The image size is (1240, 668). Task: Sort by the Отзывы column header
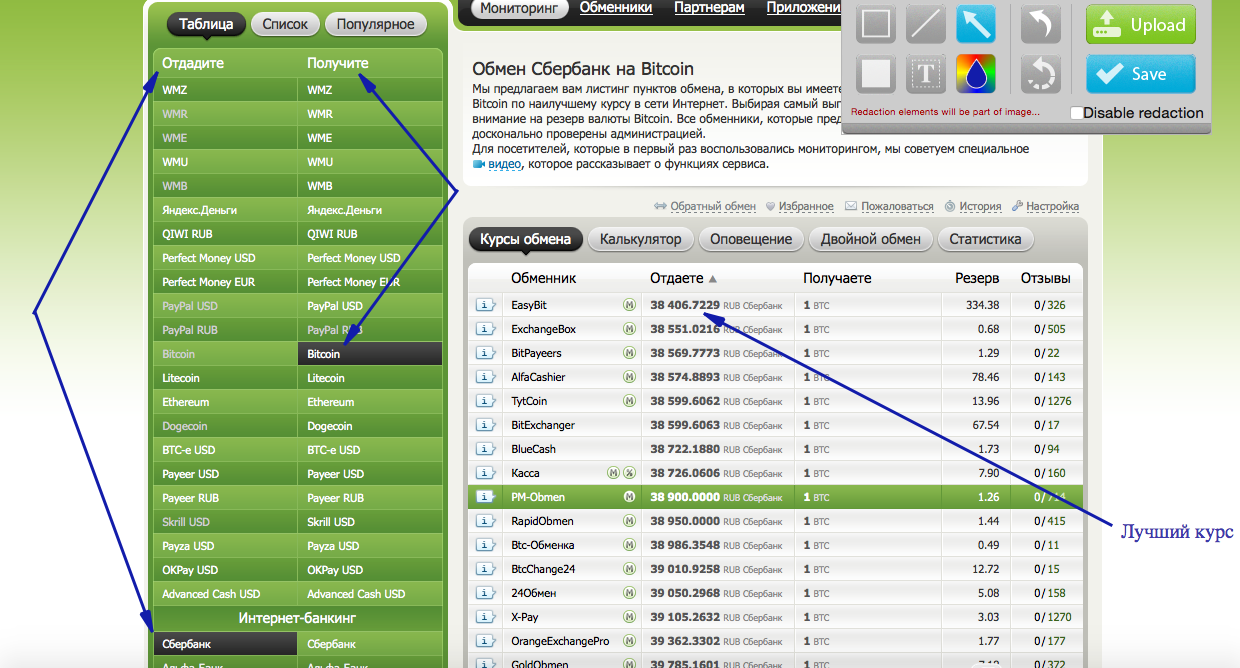tap(1045, 279)
